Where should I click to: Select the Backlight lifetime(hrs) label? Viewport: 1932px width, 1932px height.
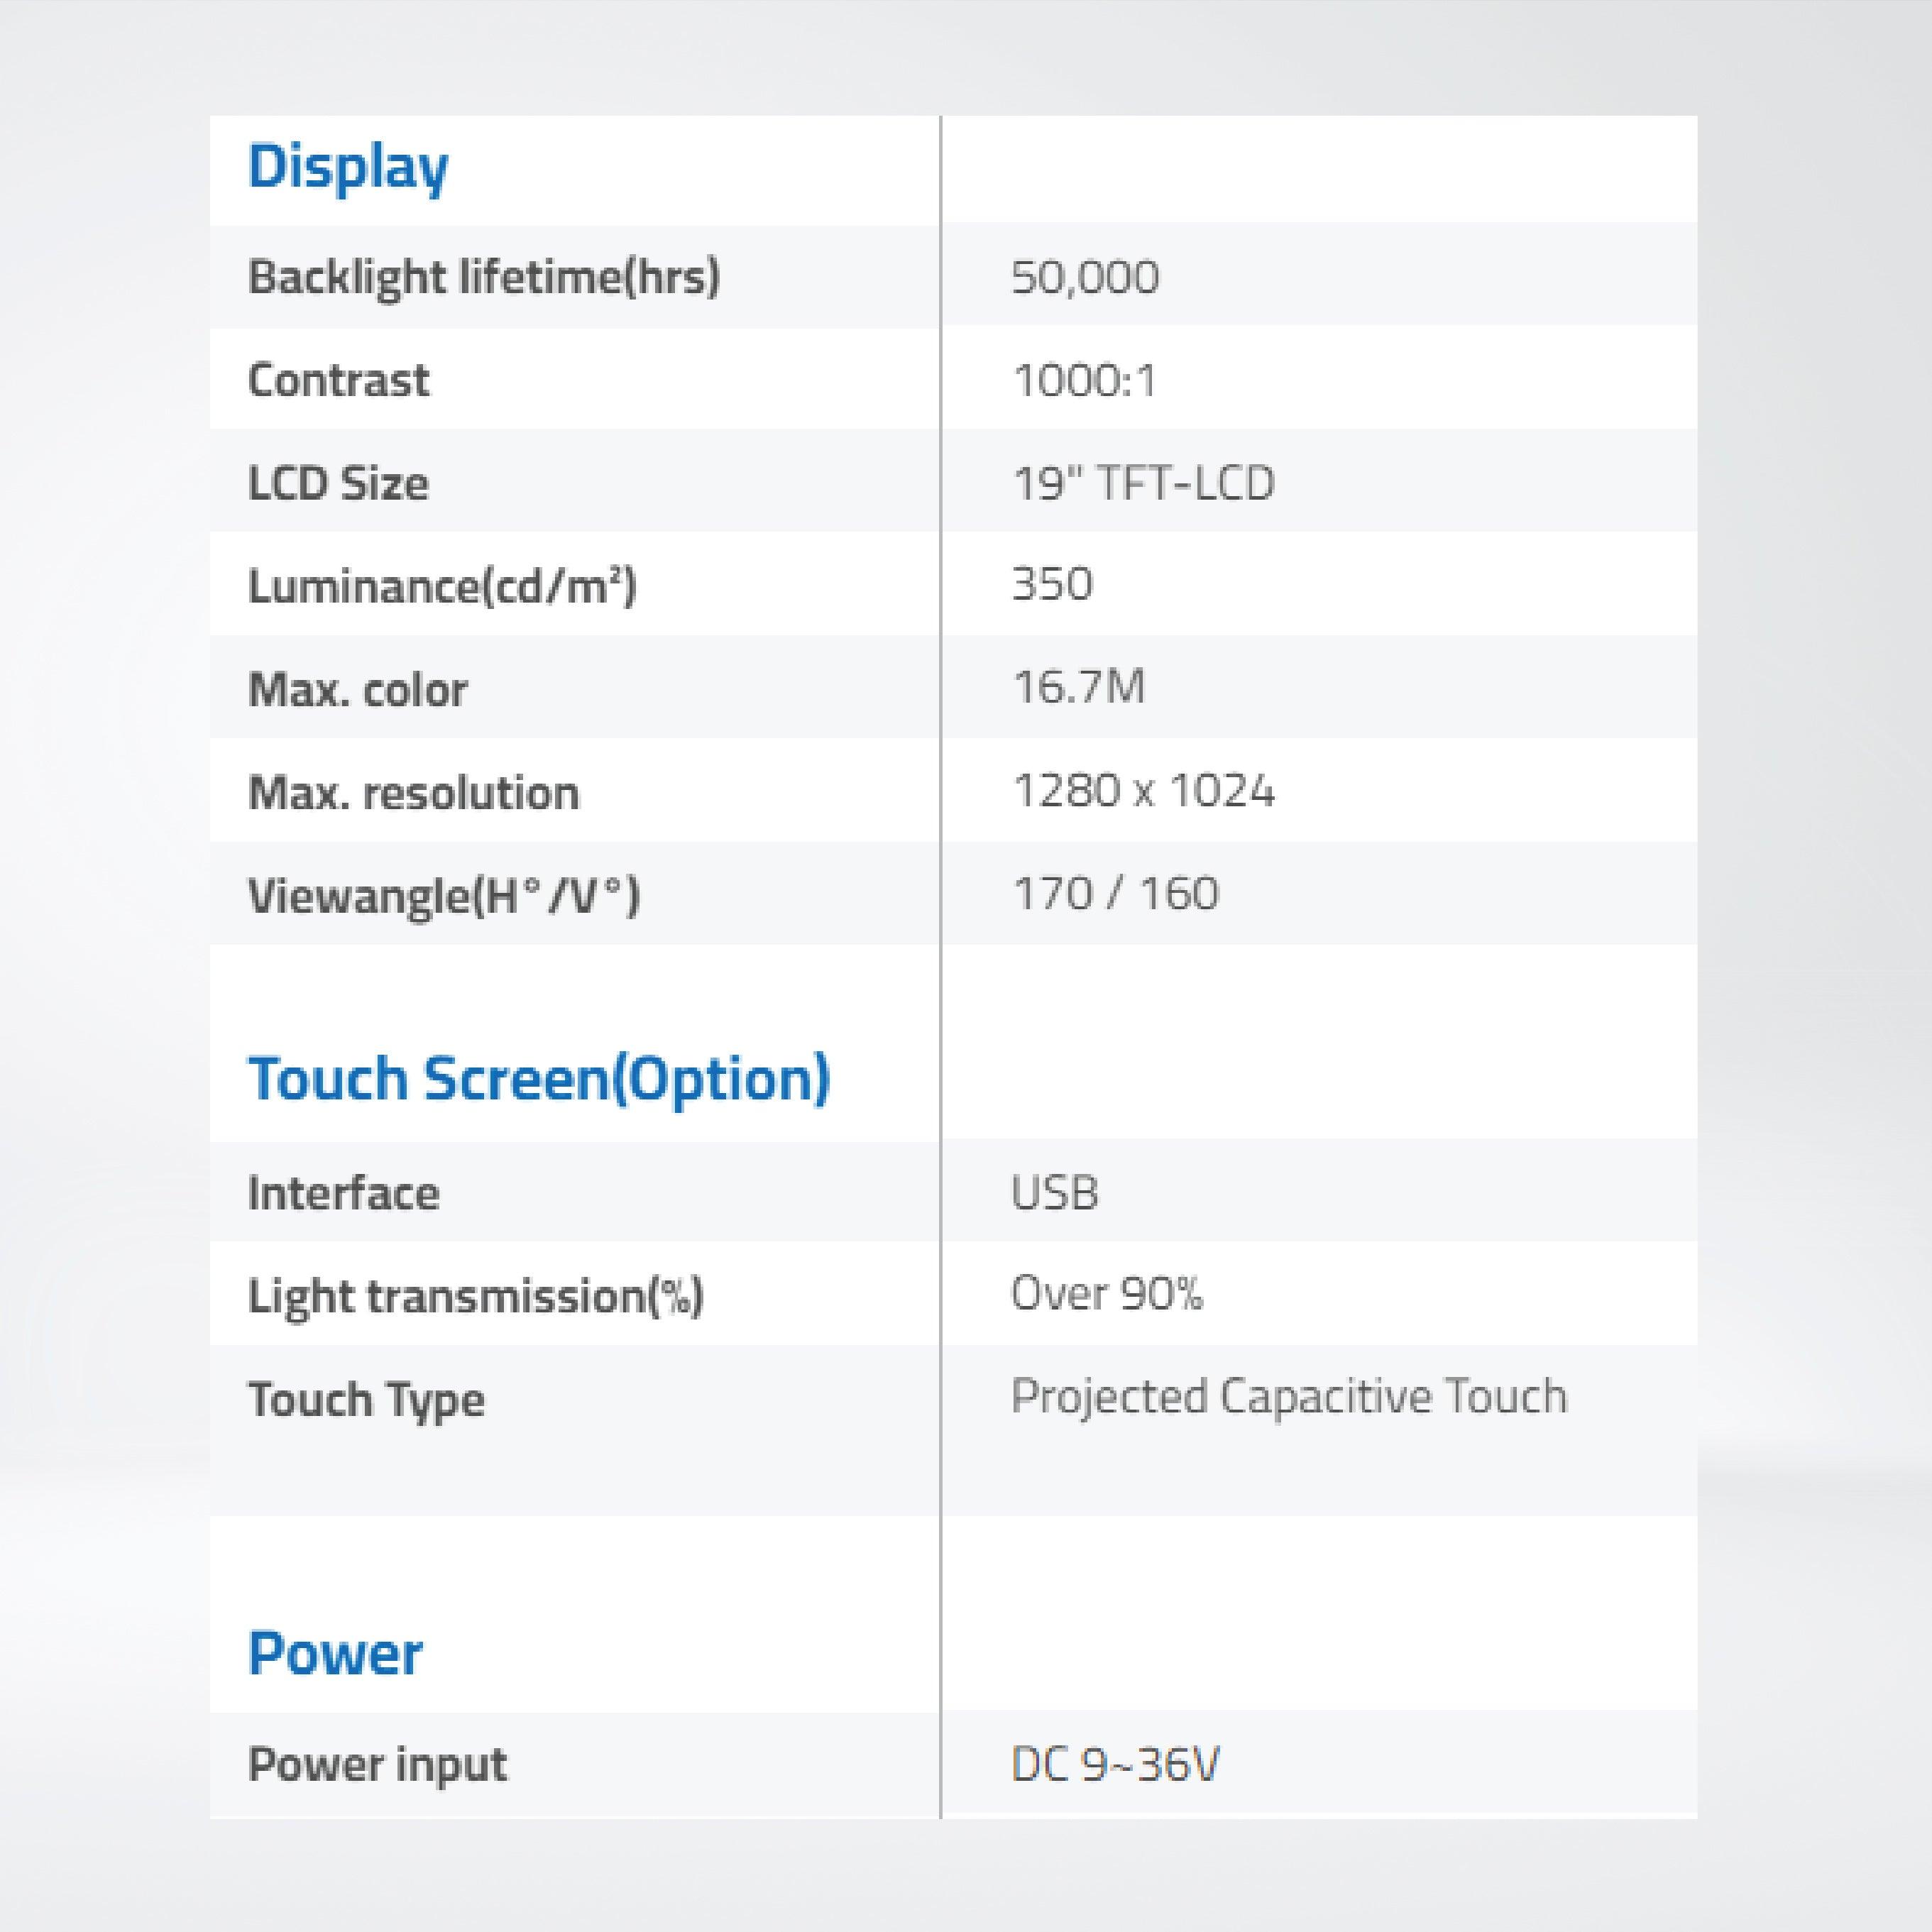(484, 277)
